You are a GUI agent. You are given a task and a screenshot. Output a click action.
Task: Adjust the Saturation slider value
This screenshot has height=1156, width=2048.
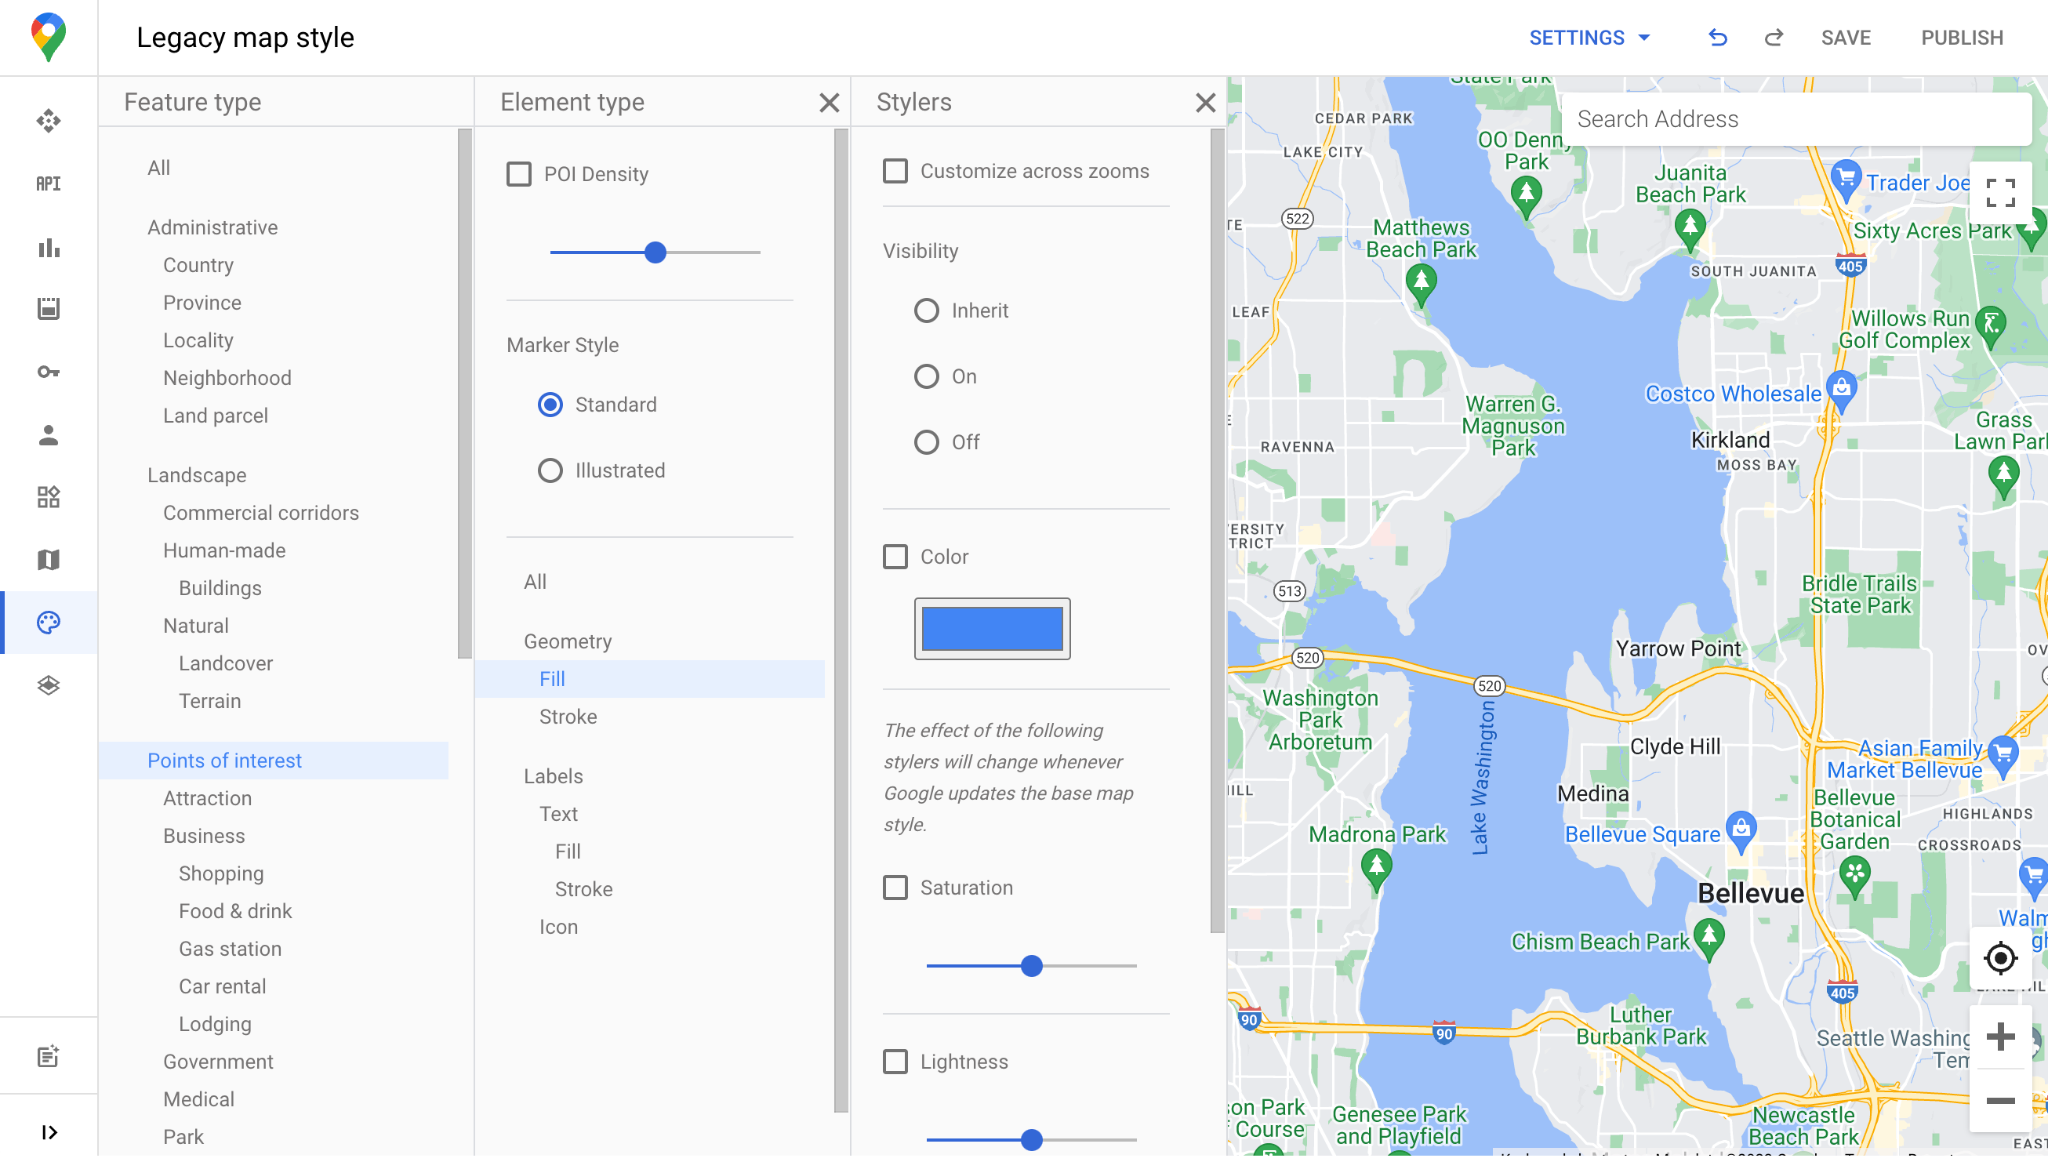(1031, 965)
